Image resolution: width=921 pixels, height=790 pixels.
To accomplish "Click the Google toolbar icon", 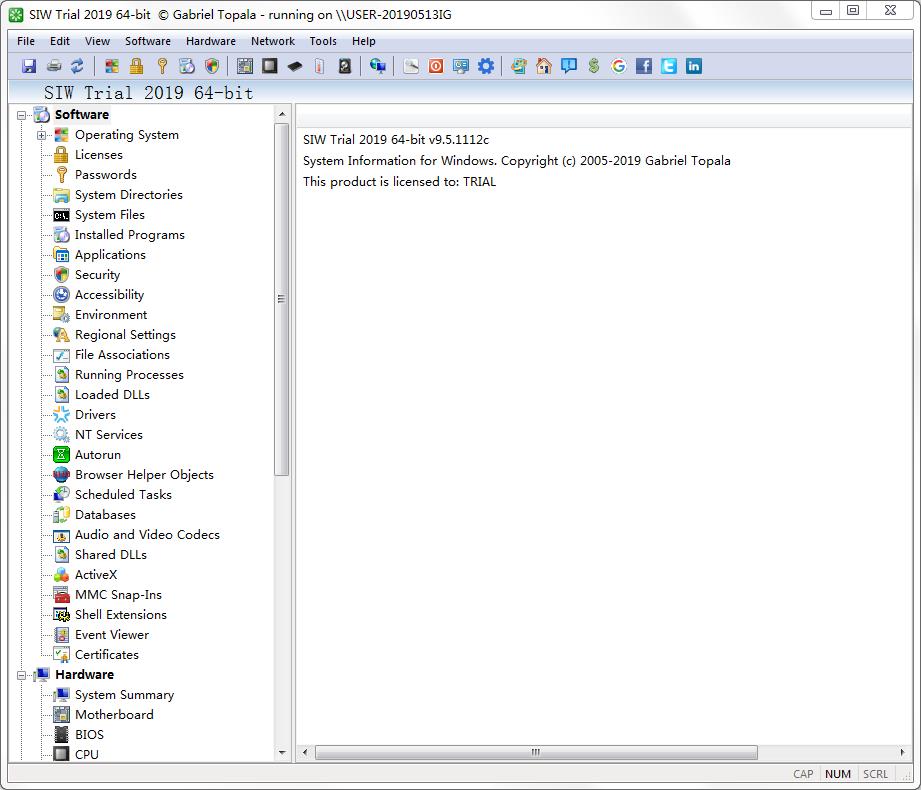I will click(619, 66).
